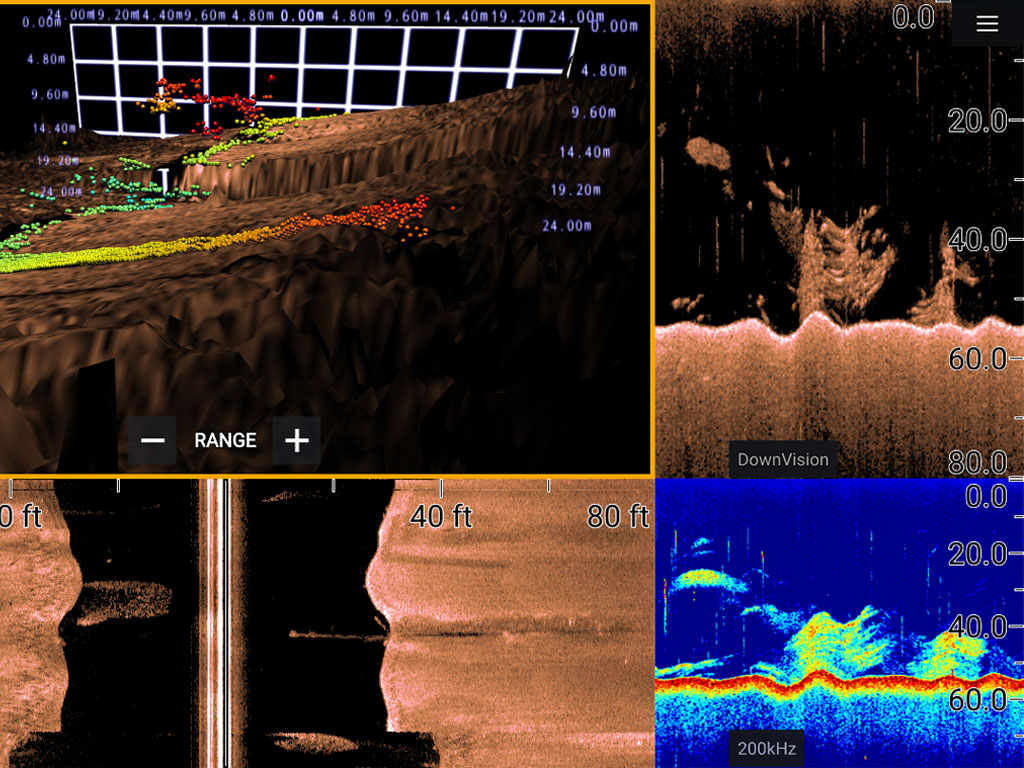Click the RANGE label
This screenshot has width=1024, height=768.
(x=225, y=440)
